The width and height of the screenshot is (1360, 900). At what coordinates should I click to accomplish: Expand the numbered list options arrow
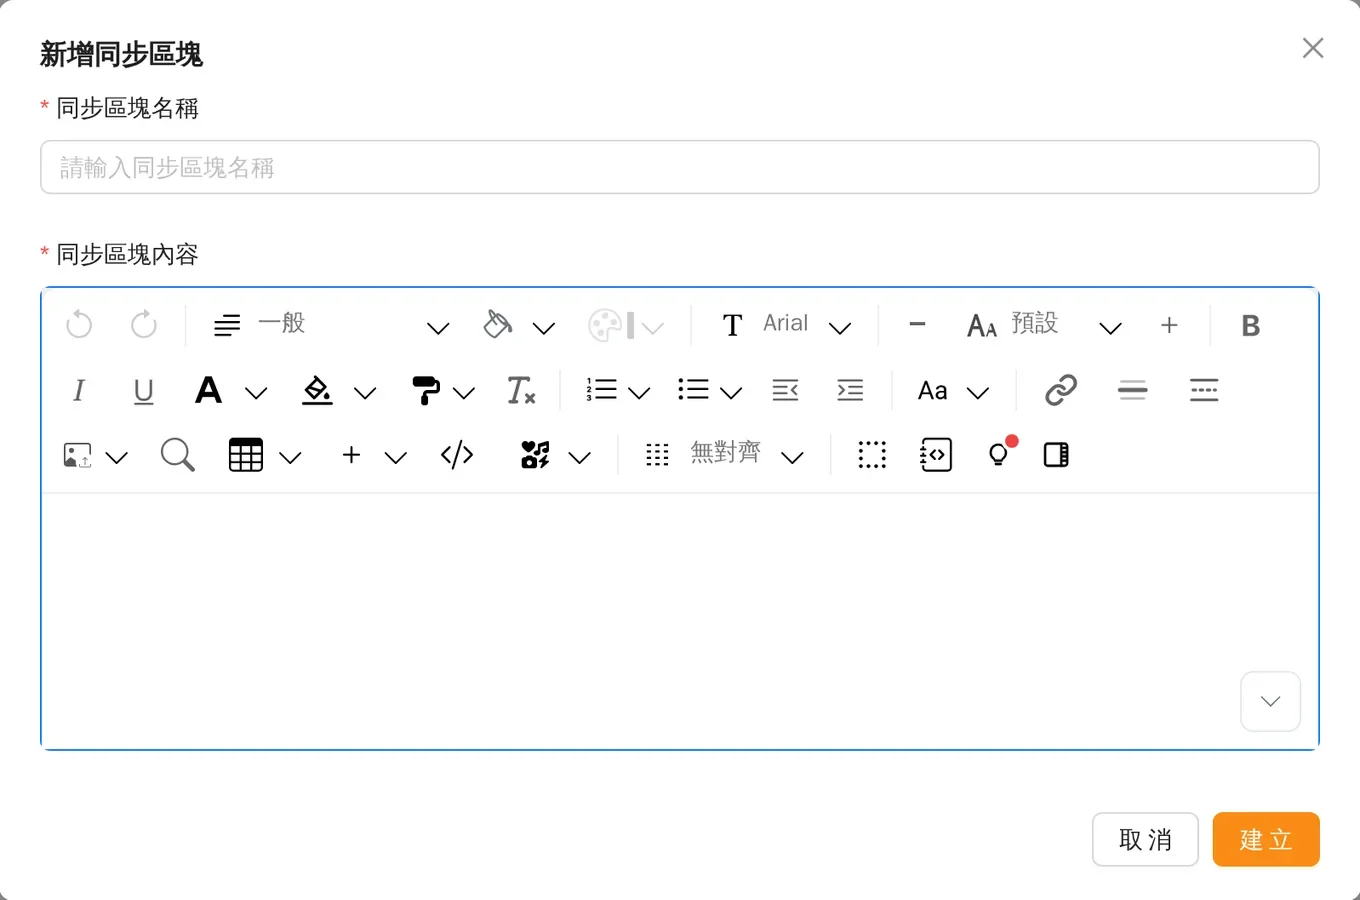[639, 392]
